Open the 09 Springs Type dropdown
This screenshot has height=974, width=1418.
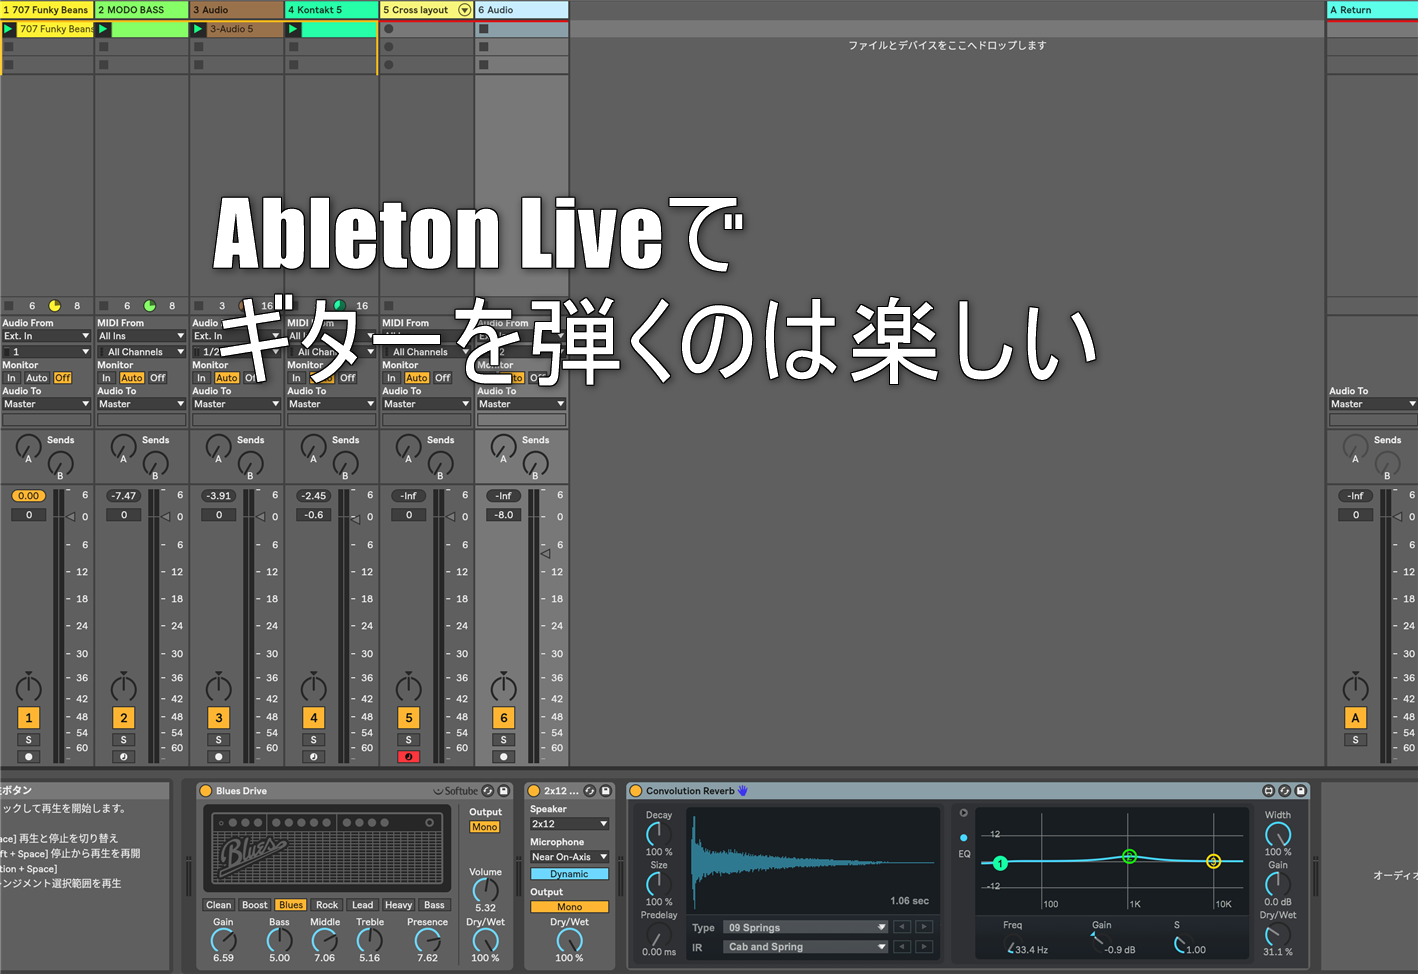click(805, 927)
